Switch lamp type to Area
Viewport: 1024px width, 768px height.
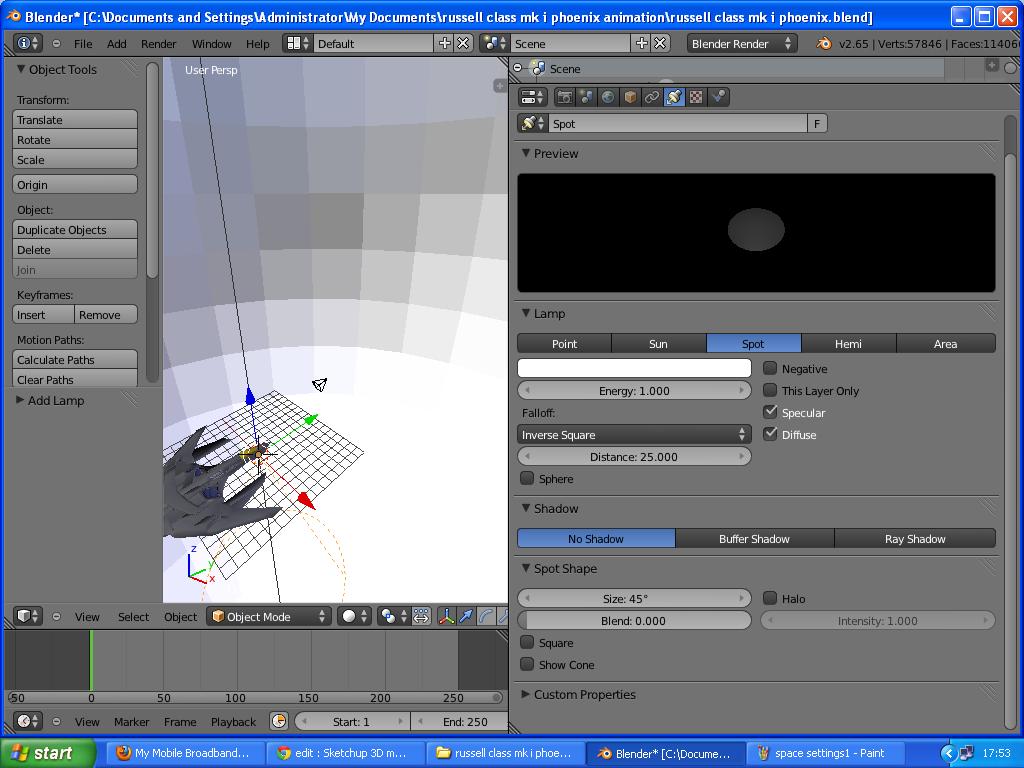click(946, 344)
